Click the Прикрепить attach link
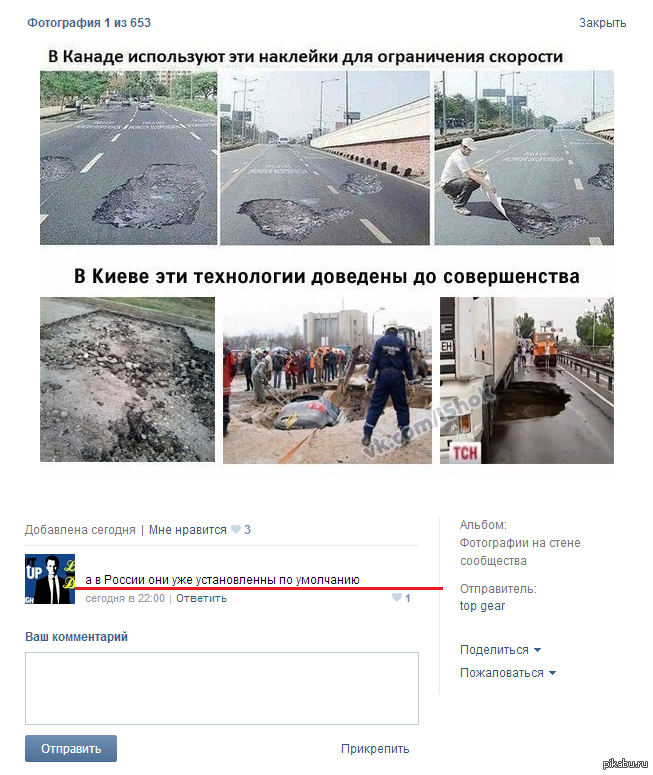This screenshot has width=653, height=775. point(375,749)
